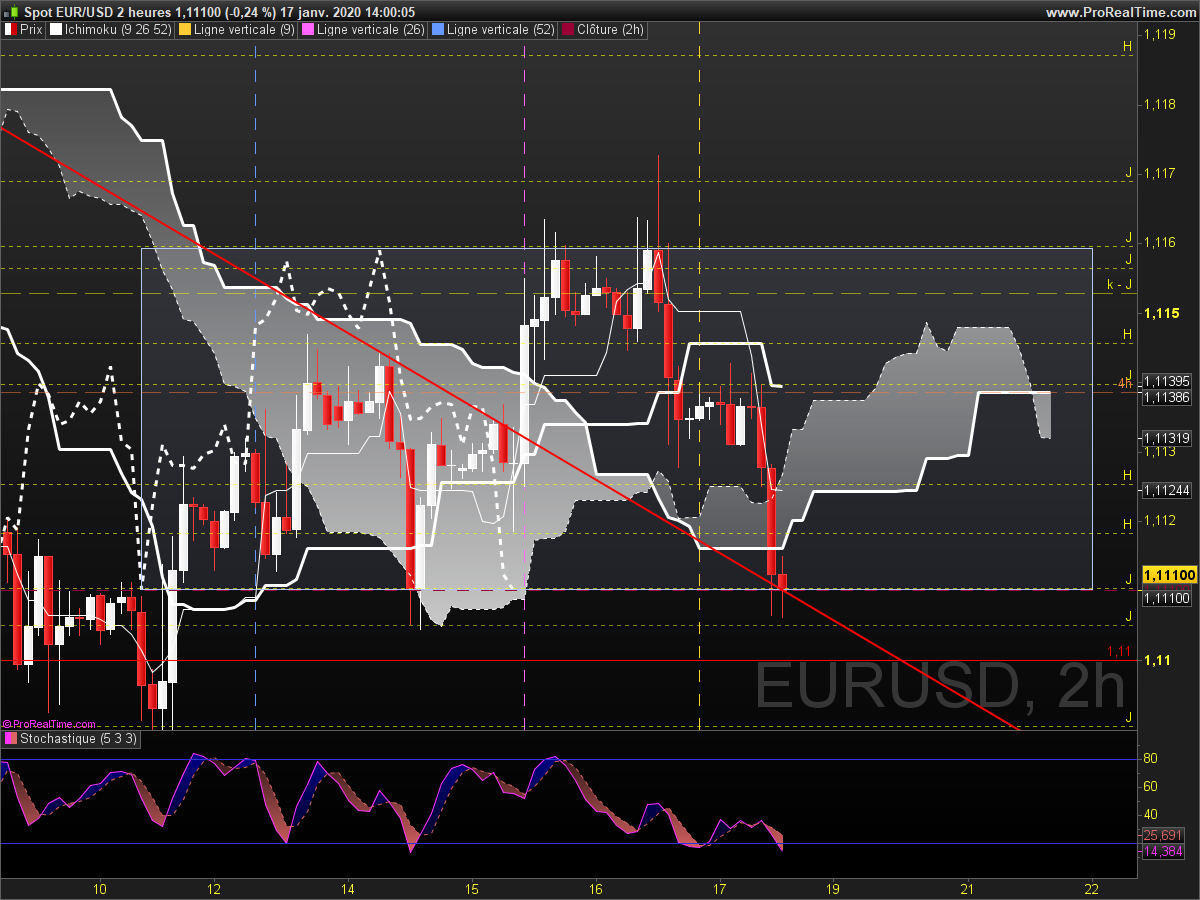Click the bold 1,11 price axis label
Screen dimensions: 1200x900
[x=1157, y=660]
